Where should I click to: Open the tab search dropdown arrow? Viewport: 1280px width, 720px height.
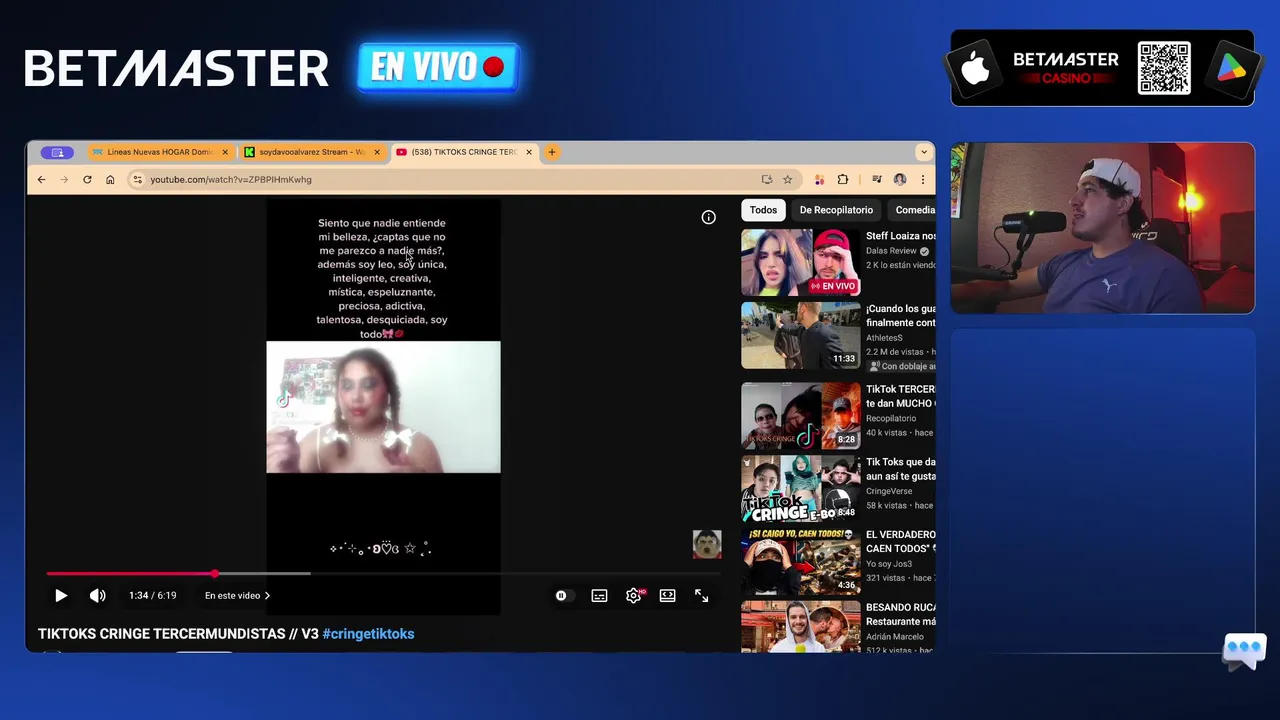(x=924, y=152)
